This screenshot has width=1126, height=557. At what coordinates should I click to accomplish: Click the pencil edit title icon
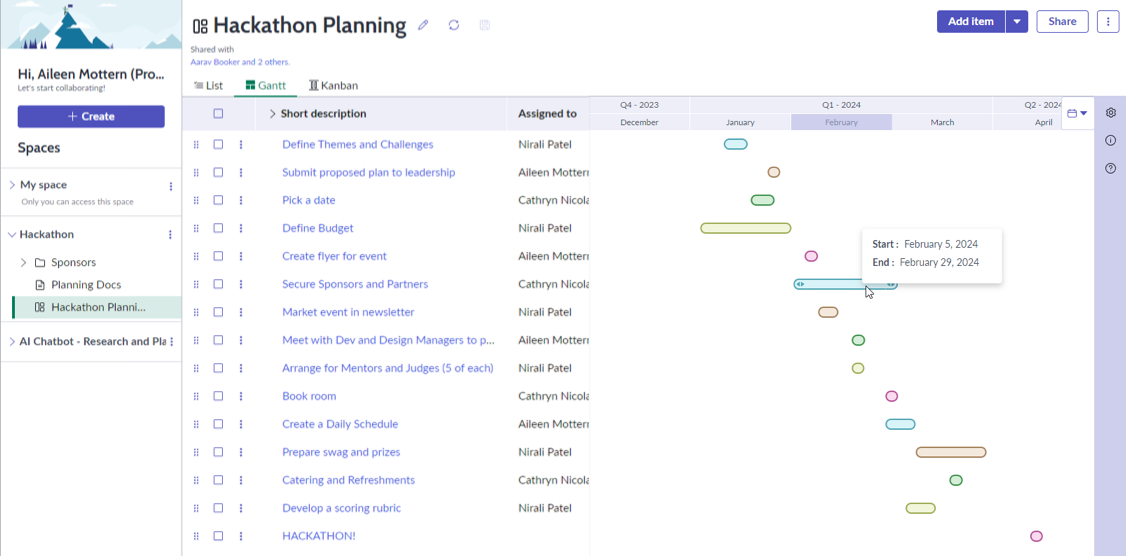pos(423,25)
